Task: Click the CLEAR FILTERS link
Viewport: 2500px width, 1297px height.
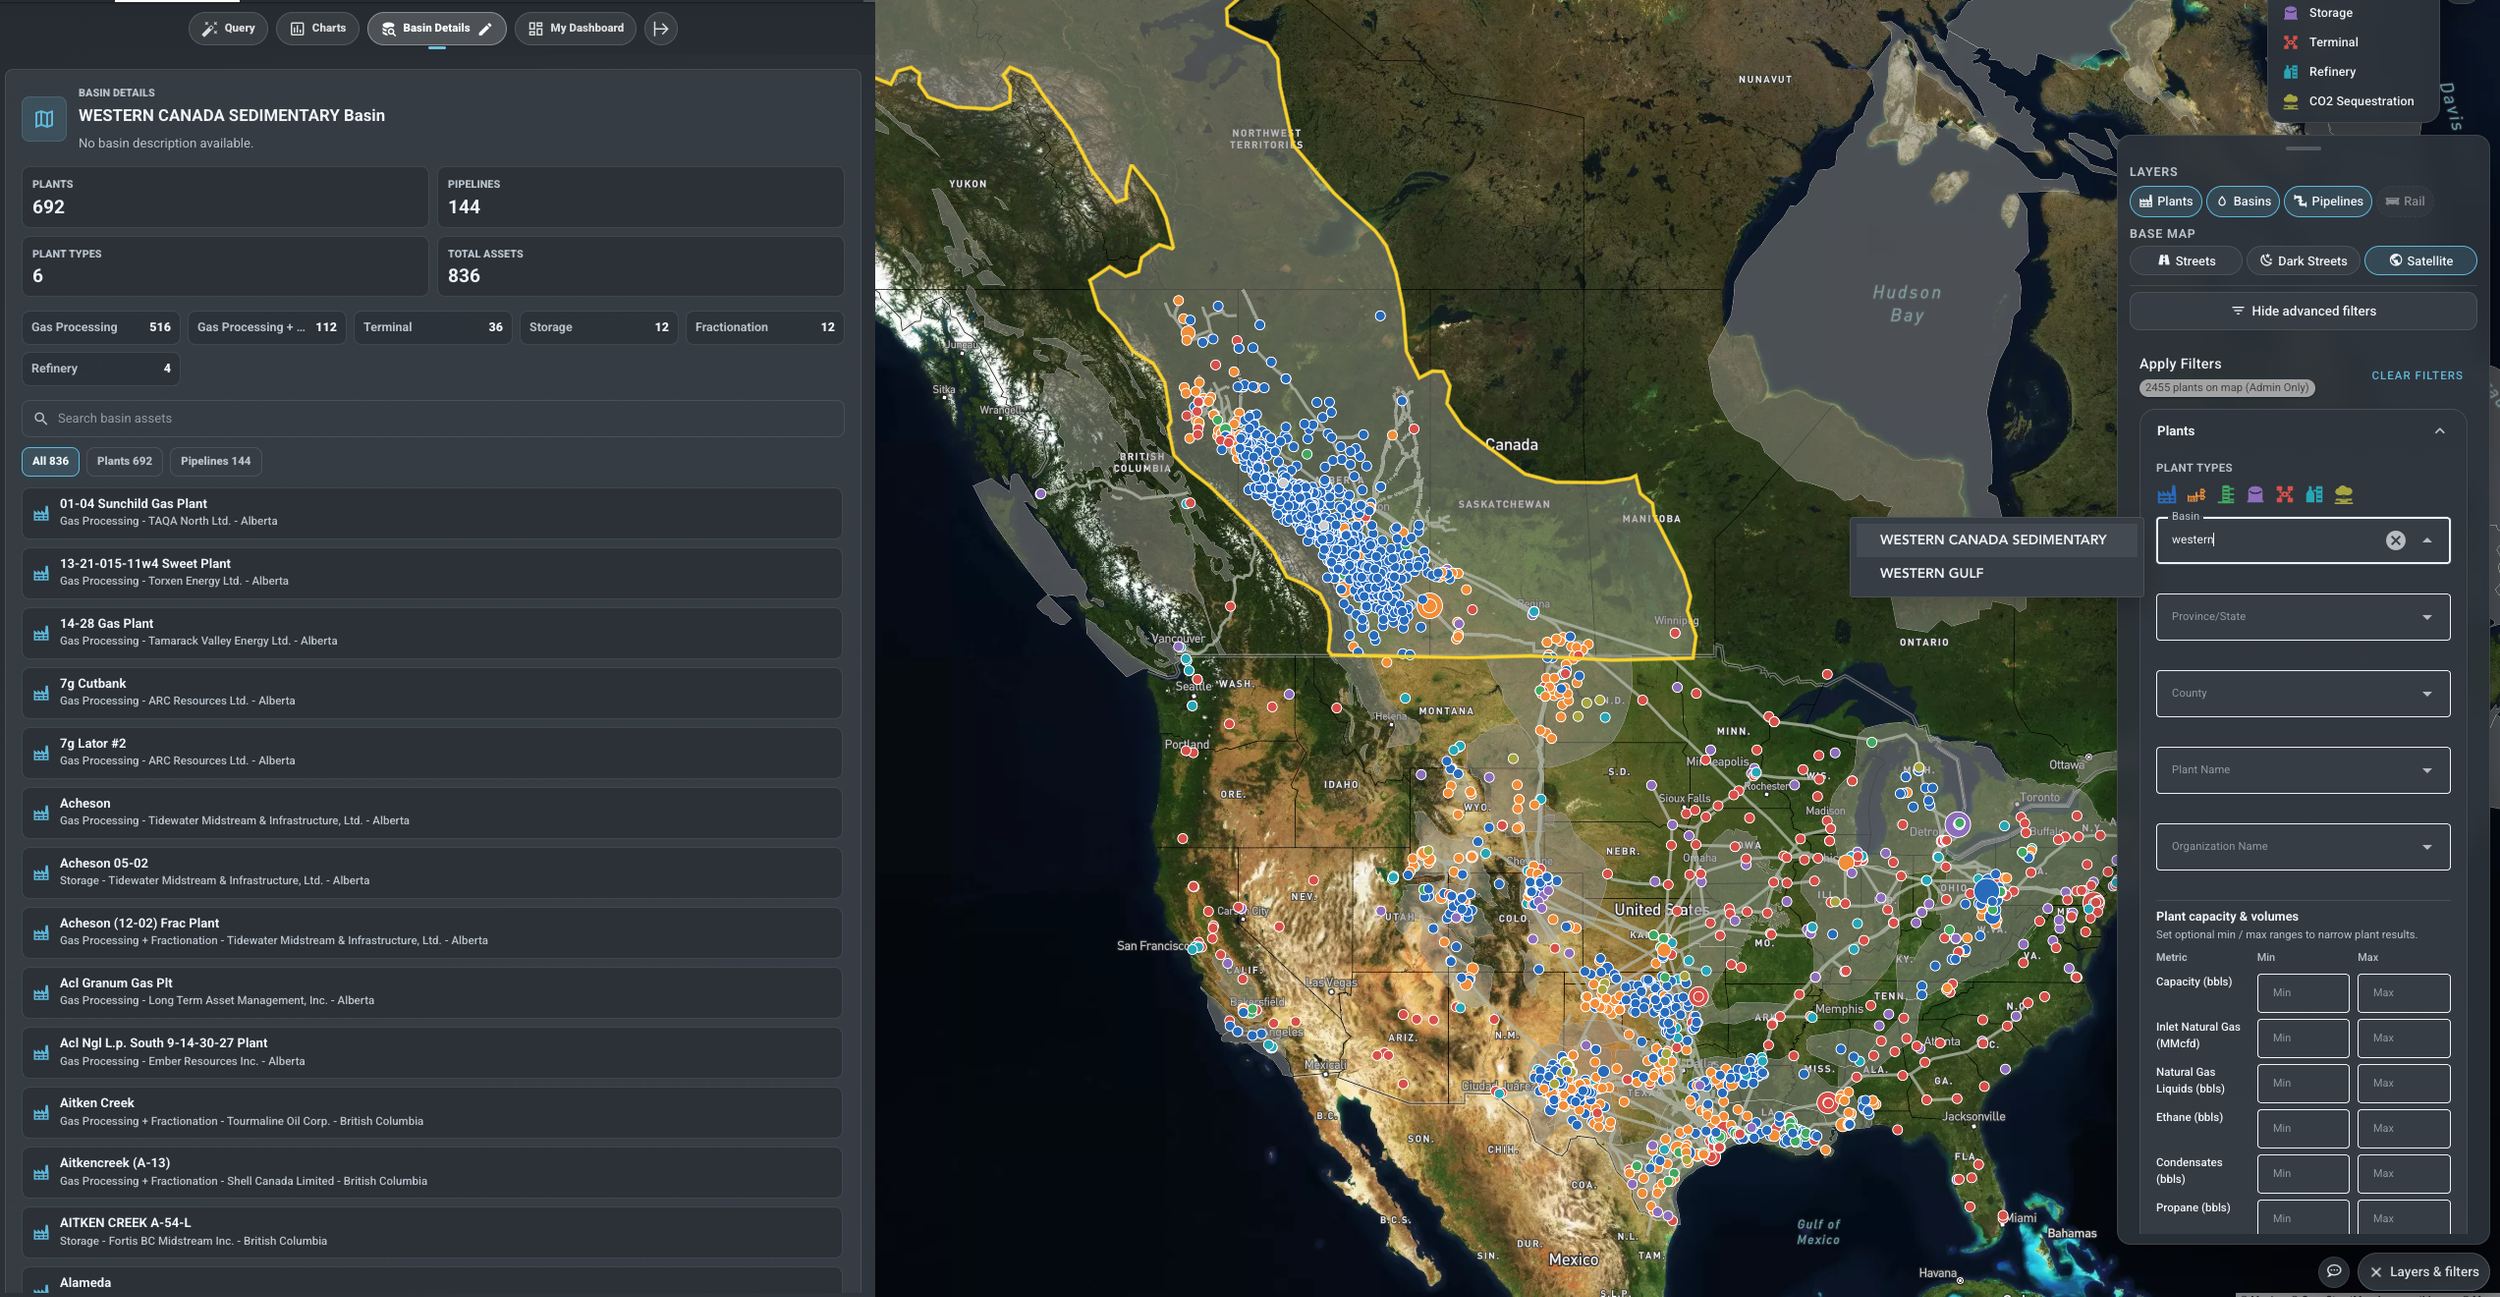Action: click(x=2417, y=376)
